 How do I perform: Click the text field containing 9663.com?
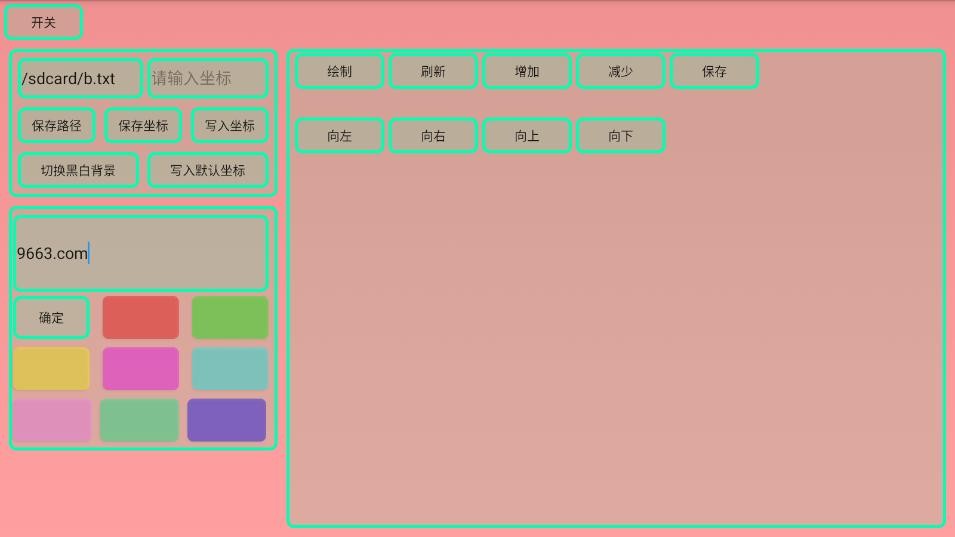tap(141, 253)
